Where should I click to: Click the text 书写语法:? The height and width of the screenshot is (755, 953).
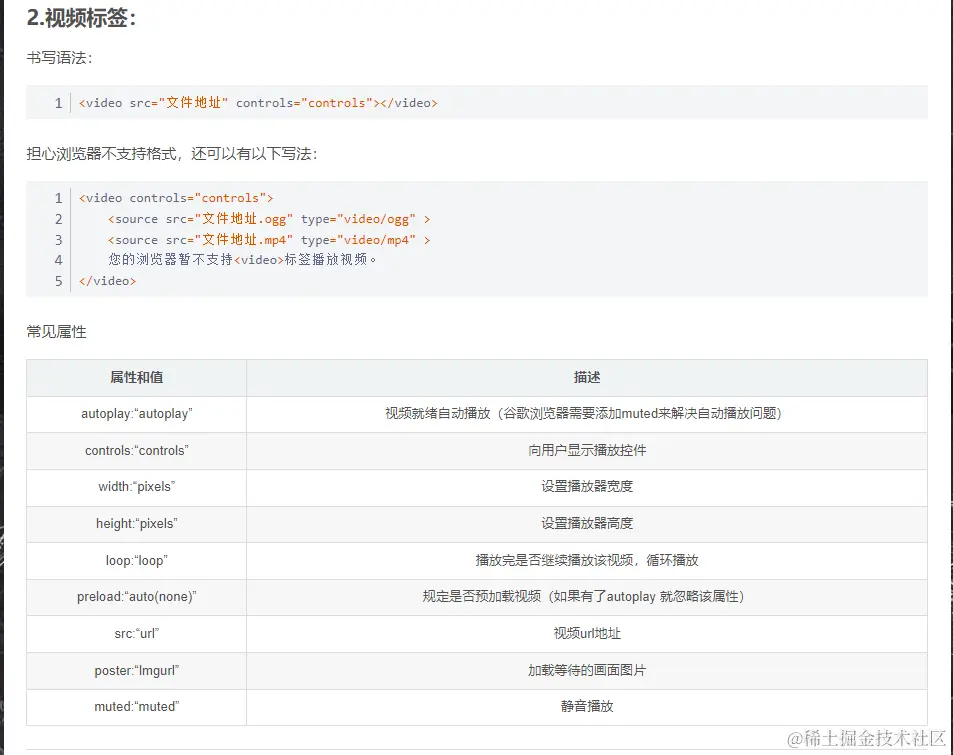[x=59, y=58]
